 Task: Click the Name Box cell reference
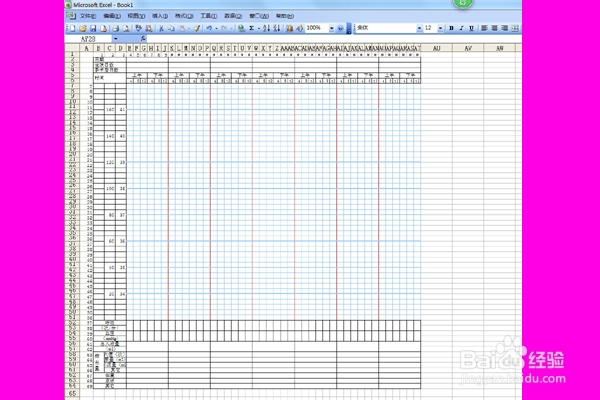(88, 39)
